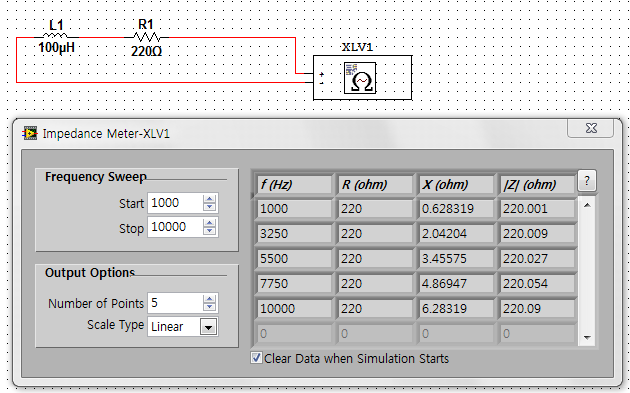This screenshot has width=630, height=393.
Task: Decrement Number of Points using down arrow
Action: 209,307
